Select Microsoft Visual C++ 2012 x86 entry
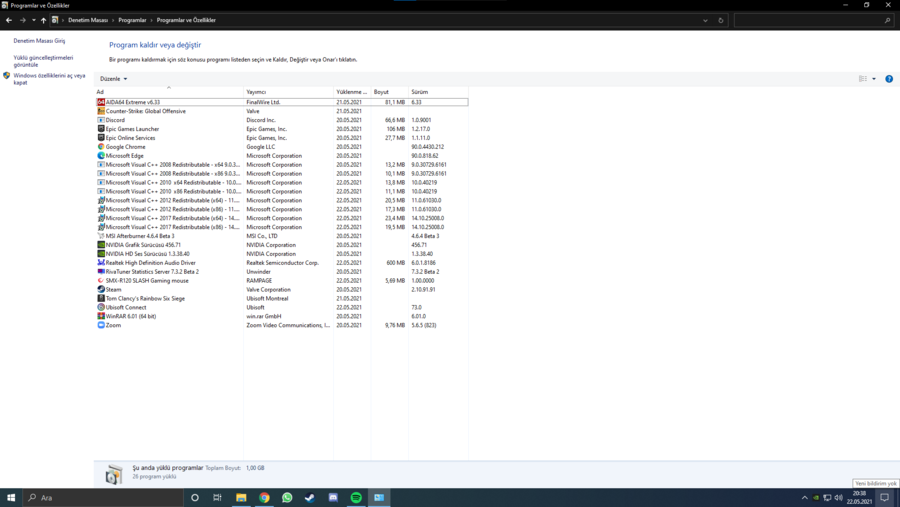 pos(281,209)
